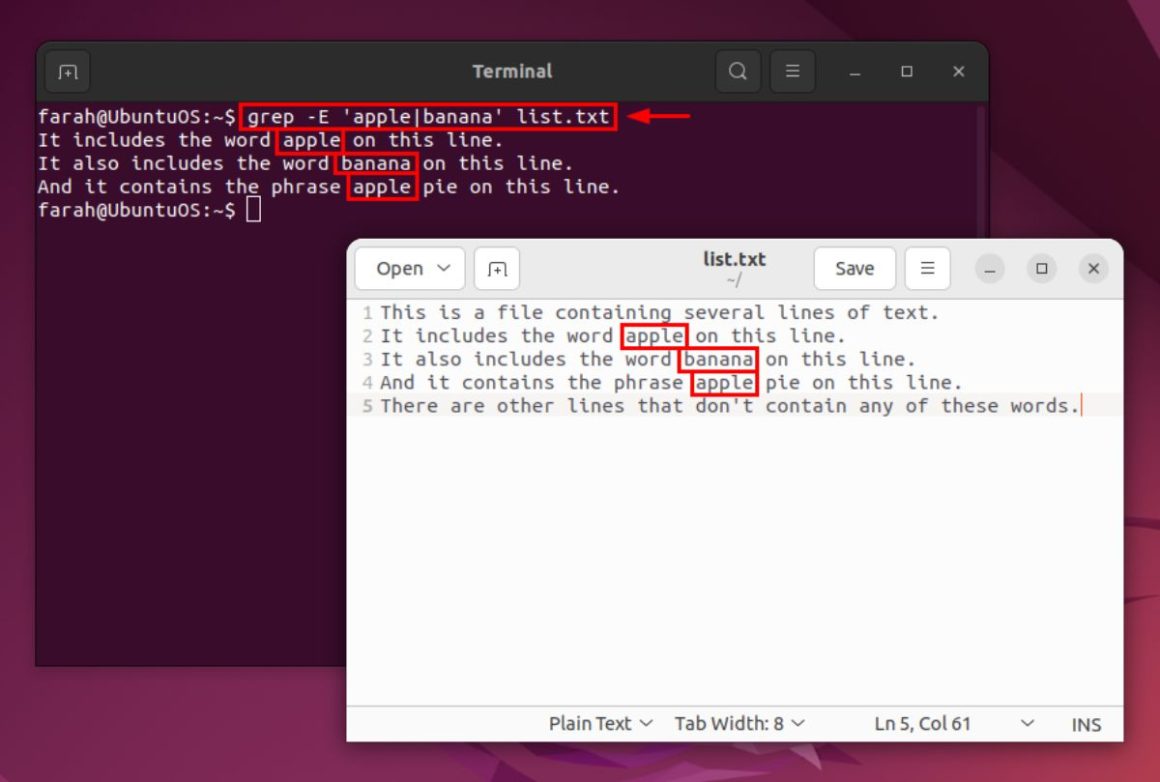Viewport: 1160px width, 782px height.
Task: Click highlighted word apple on line 2
Action: [654, 335]
